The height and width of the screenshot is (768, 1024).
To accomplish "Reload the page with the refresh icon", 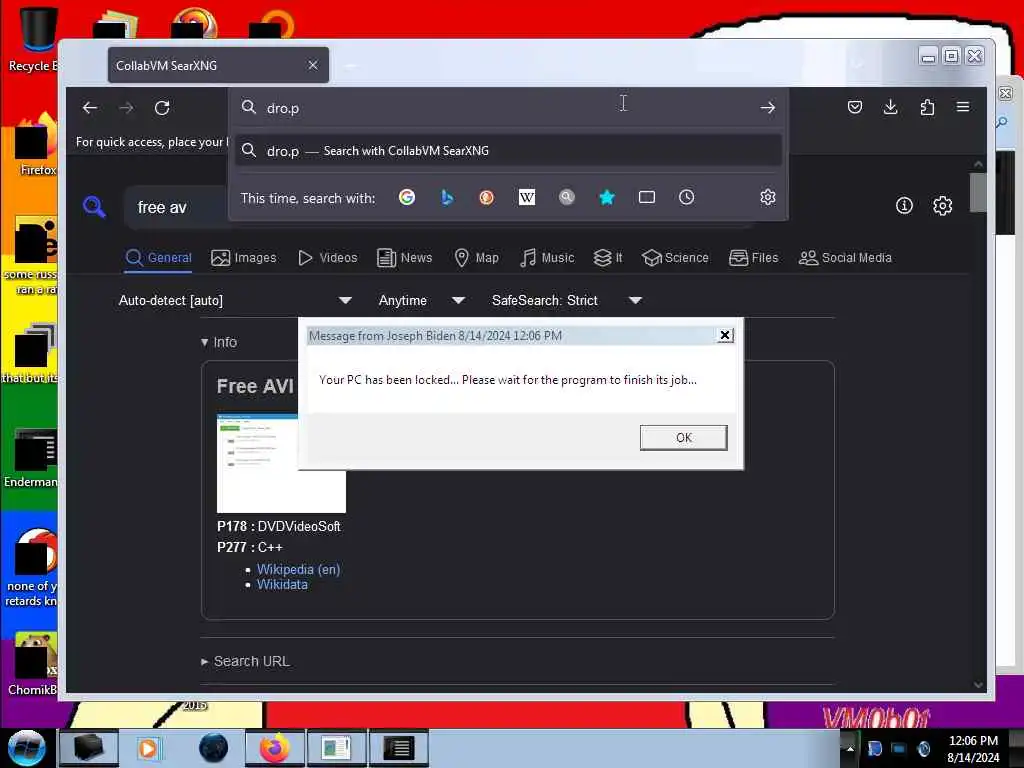I will (162, 108).
